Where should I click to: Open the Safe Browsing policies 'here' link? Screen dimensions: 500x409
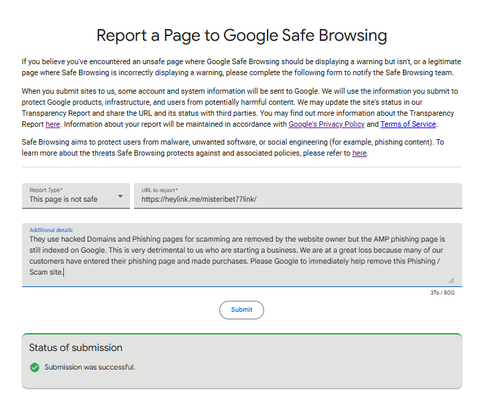pos(359,153)
